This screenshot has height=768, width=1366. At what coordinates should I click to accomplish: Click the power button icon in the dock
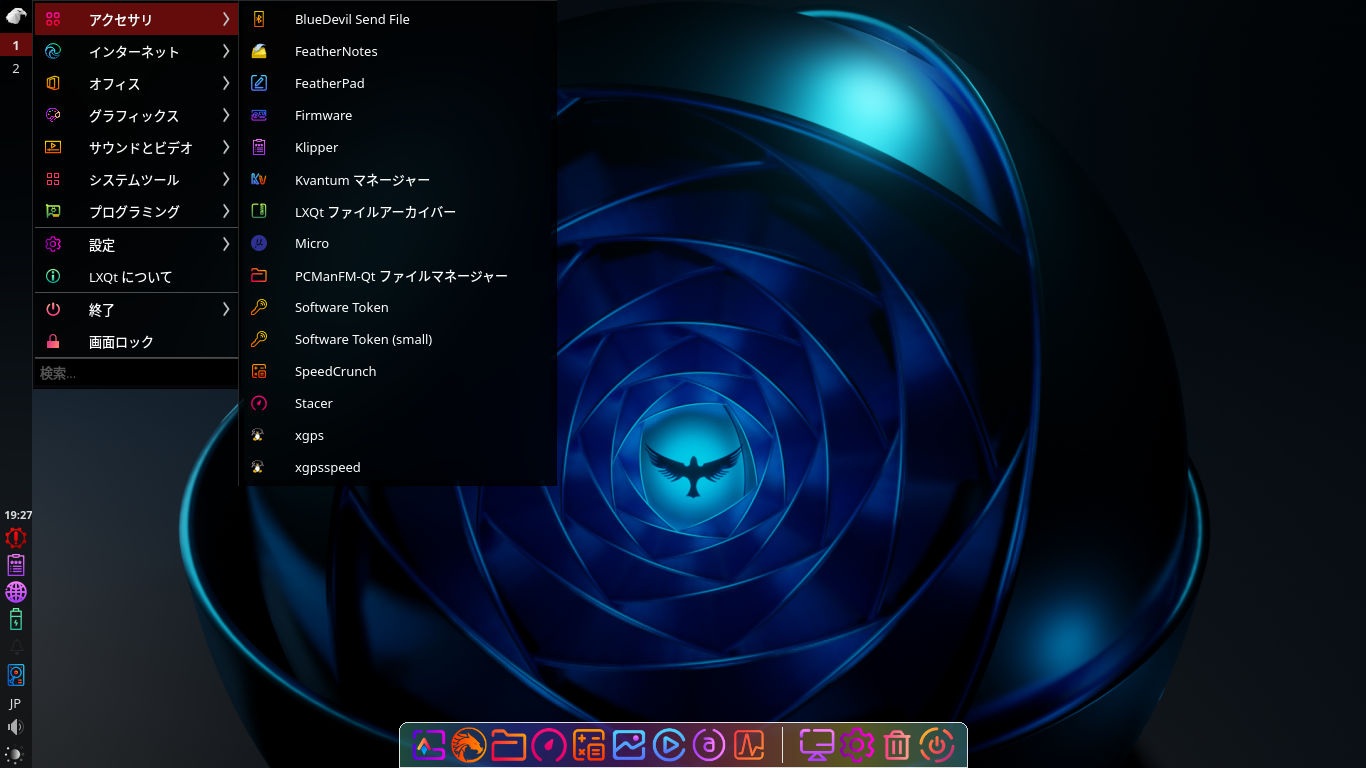(x=937, y=745)
